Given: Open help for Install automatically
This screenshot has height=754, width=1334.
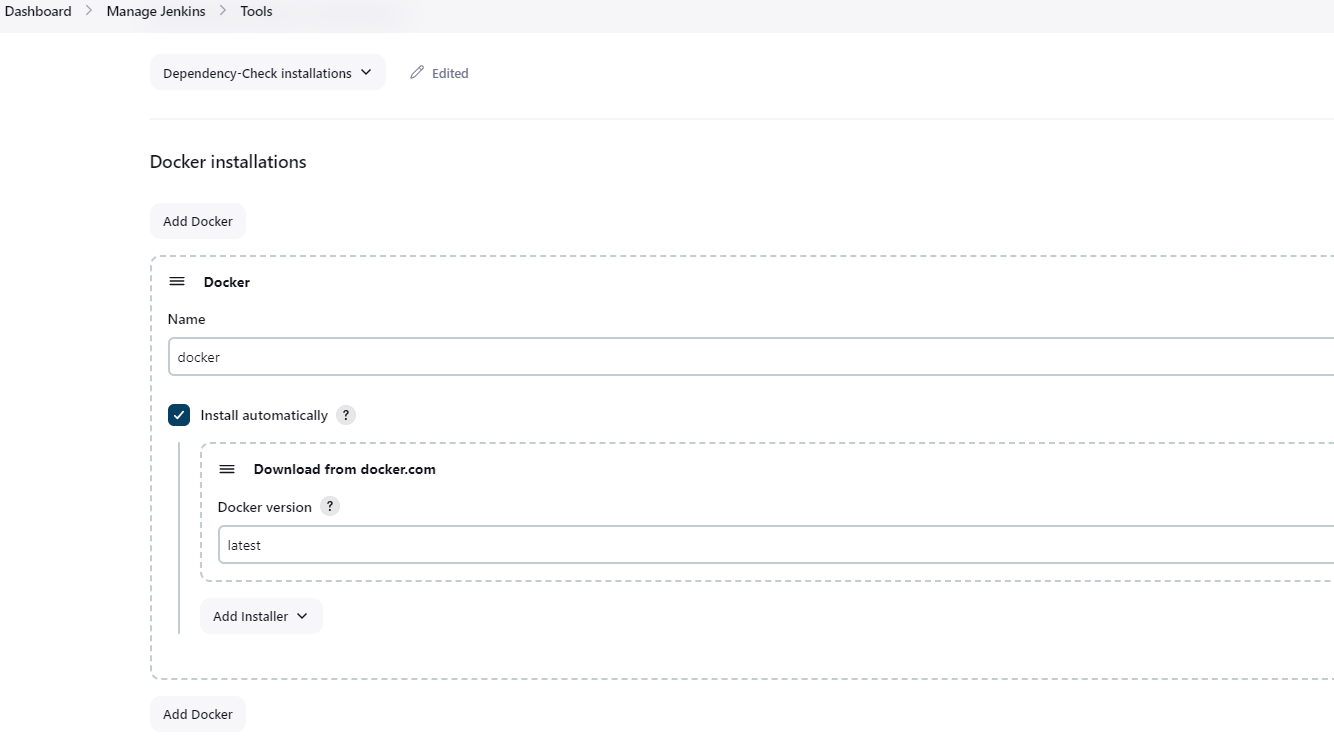Looking at the screenshot, I should [346, 415].
